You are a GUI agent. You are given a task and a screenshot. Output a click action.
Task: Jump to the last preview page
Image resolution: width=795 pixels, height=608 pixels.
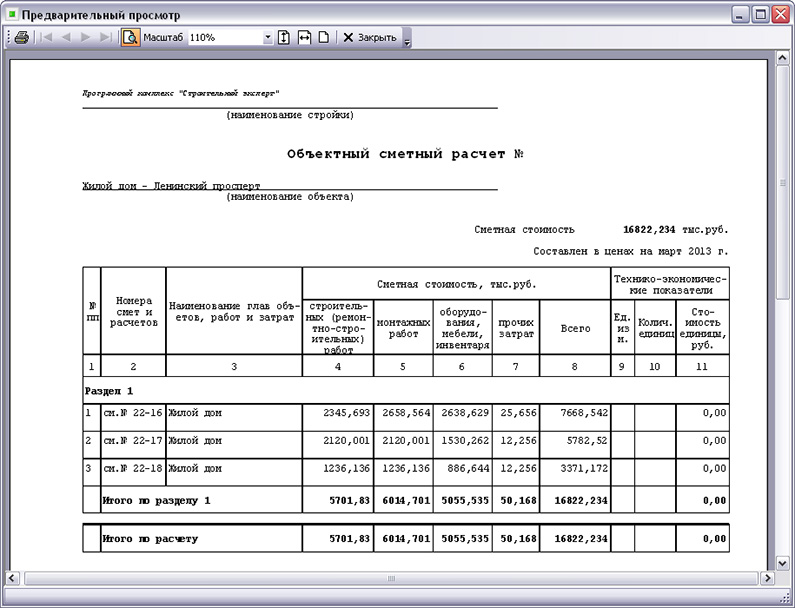[x=105, y=38]
